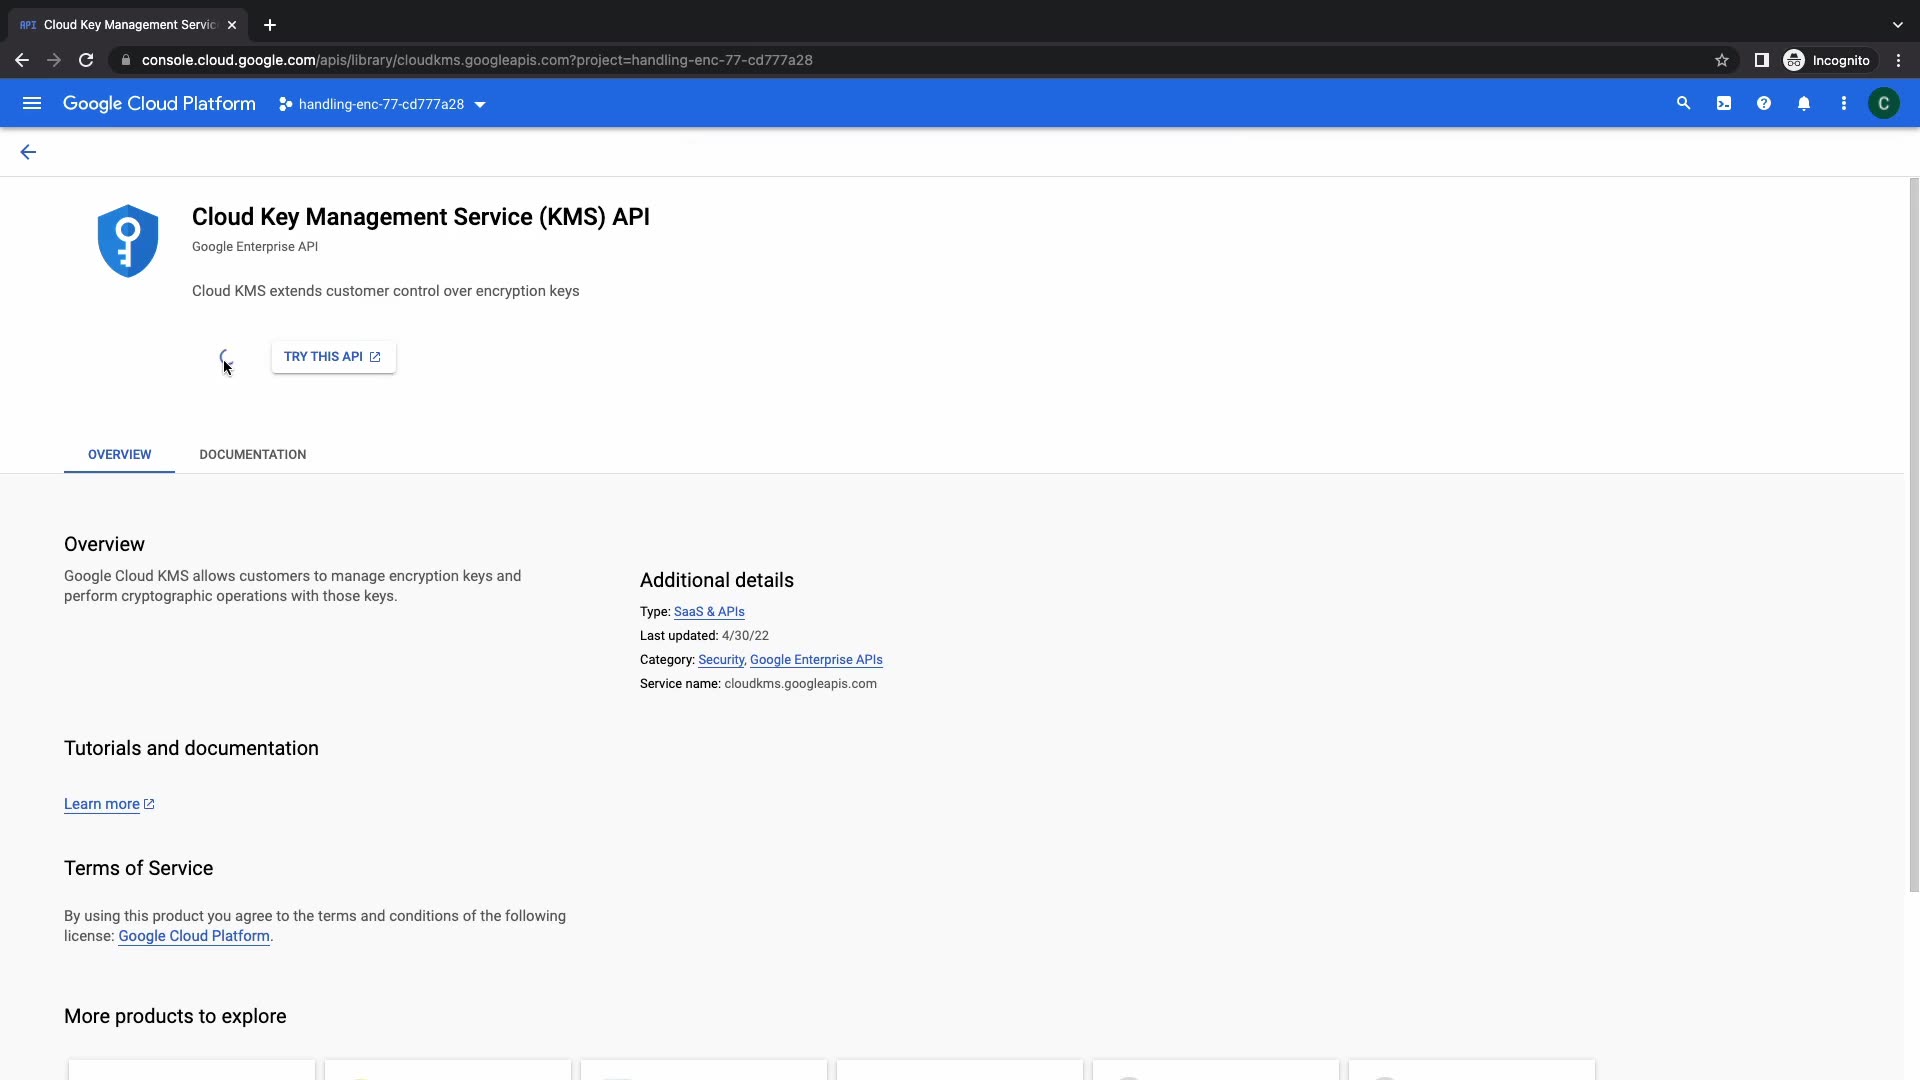Screen dimensions: 1920x1080
Task: Click the KMS shield key logo
Action: coord(128,241)
